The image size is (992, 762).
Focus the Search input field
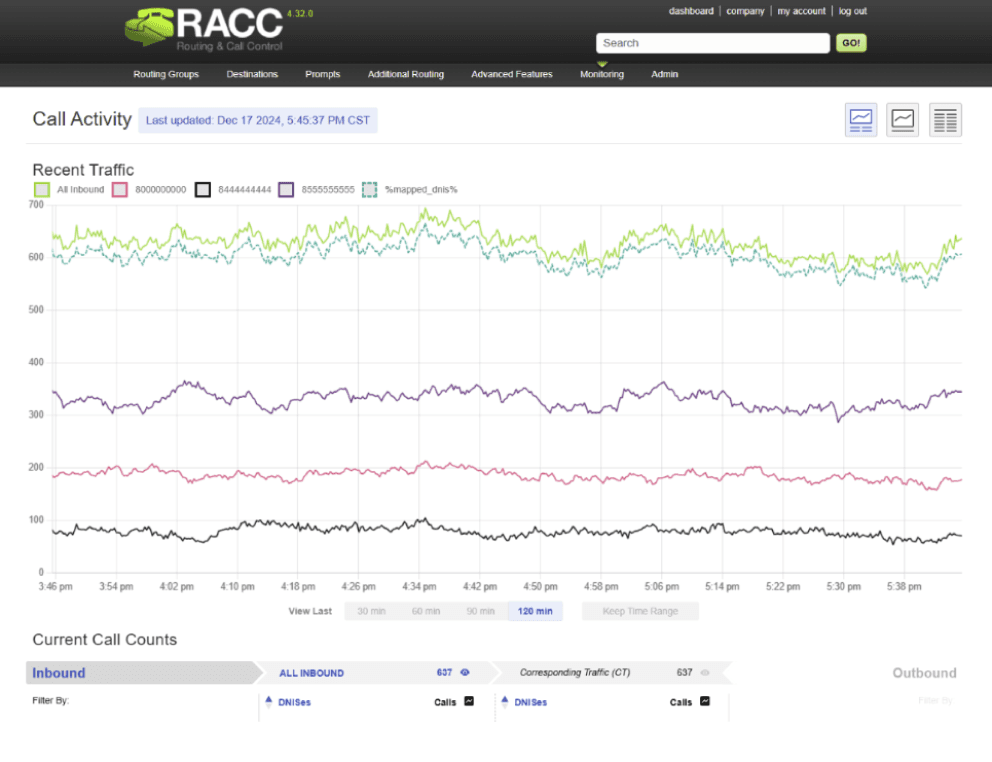point(712,43)
